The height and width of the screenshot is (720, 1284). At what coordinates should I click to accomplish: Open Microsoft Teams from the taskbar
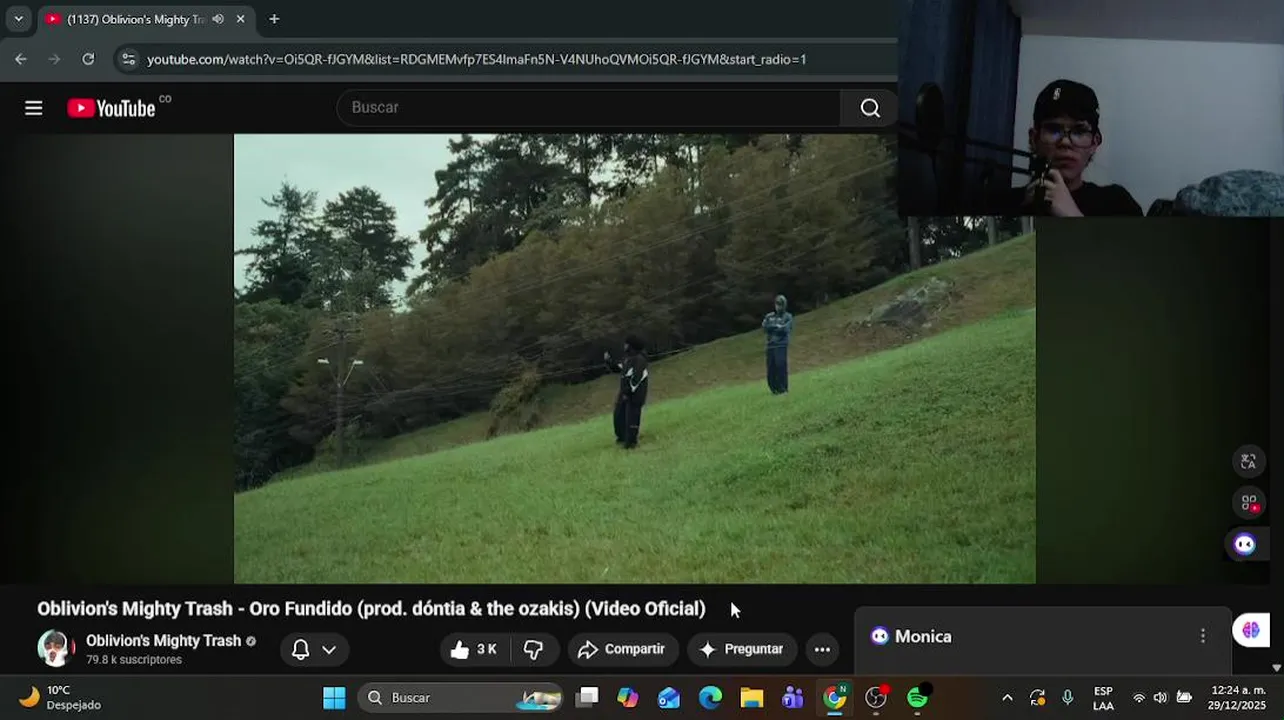[793, 698]
